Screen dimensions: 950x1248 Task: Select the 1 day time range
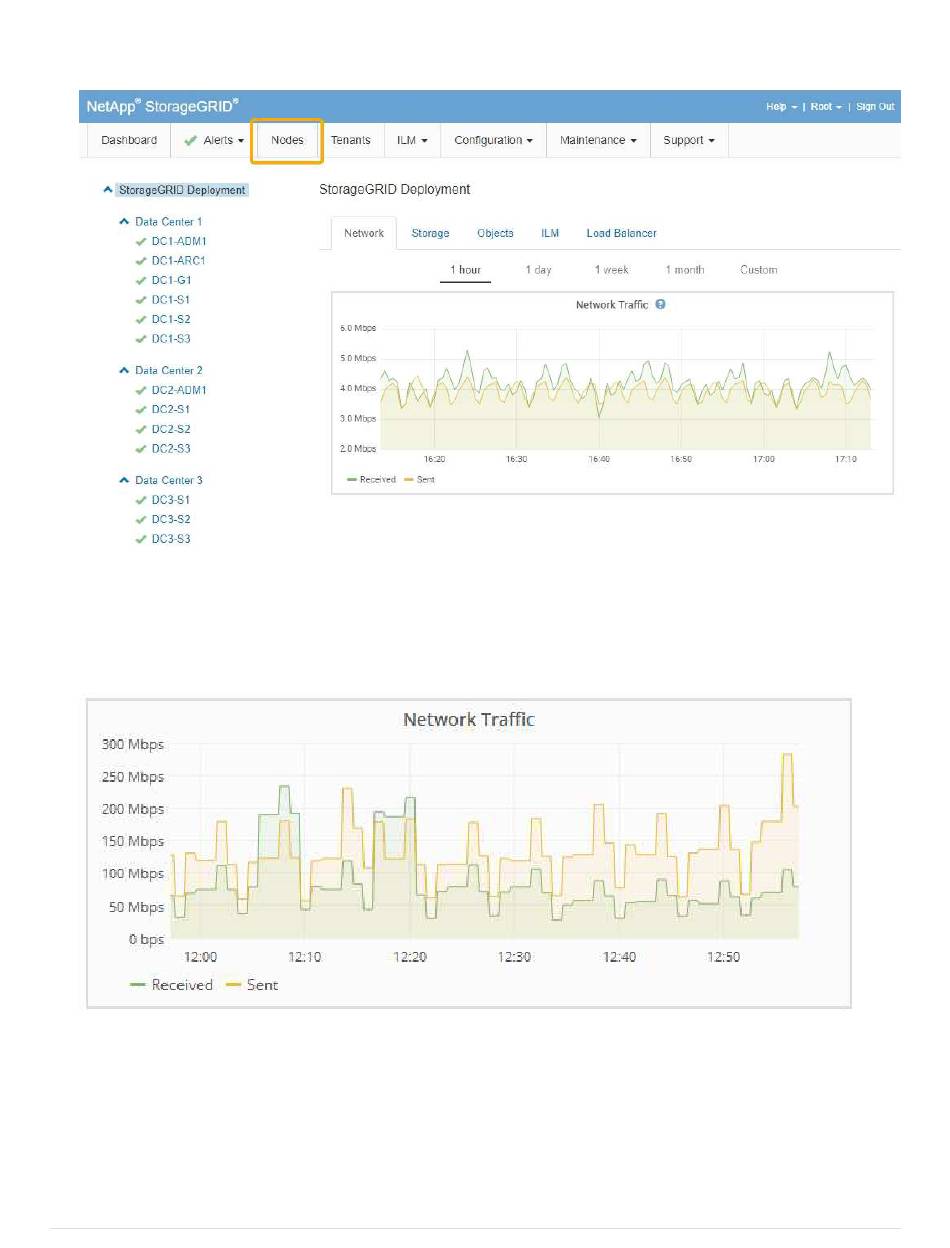point(539,270)
